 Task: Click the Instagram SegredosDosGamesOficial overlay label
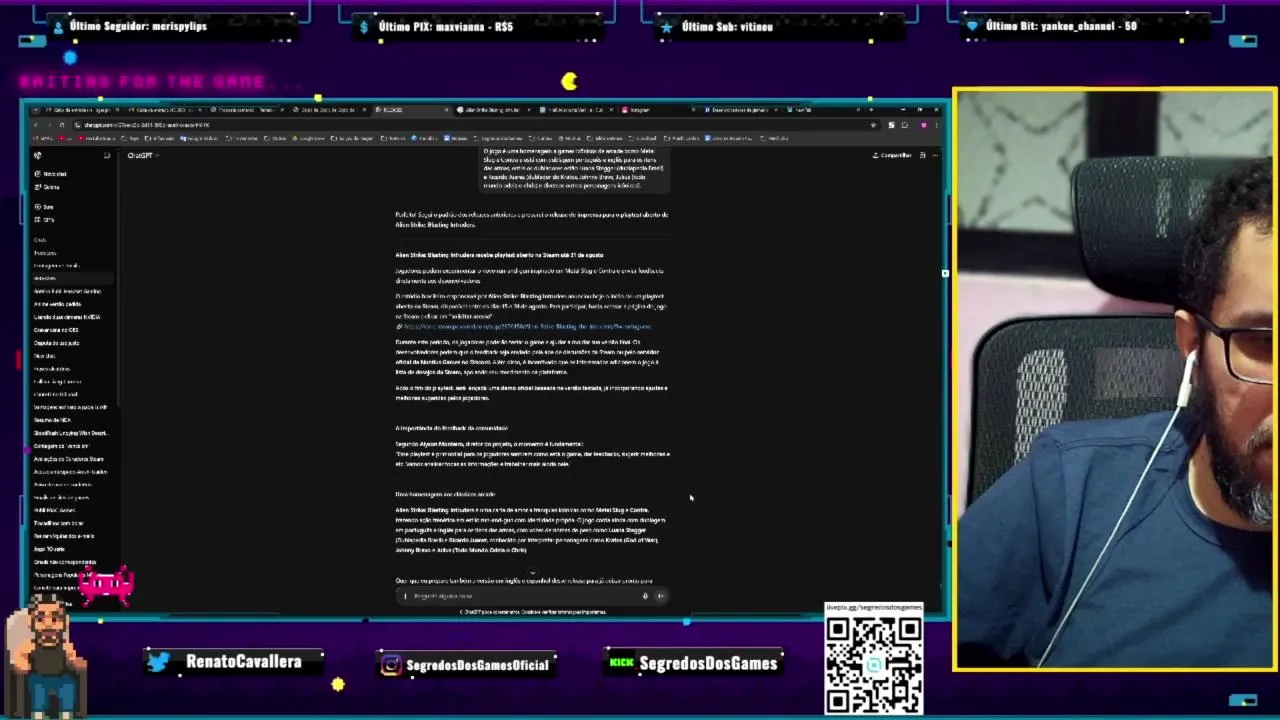(x=465, y=665)
